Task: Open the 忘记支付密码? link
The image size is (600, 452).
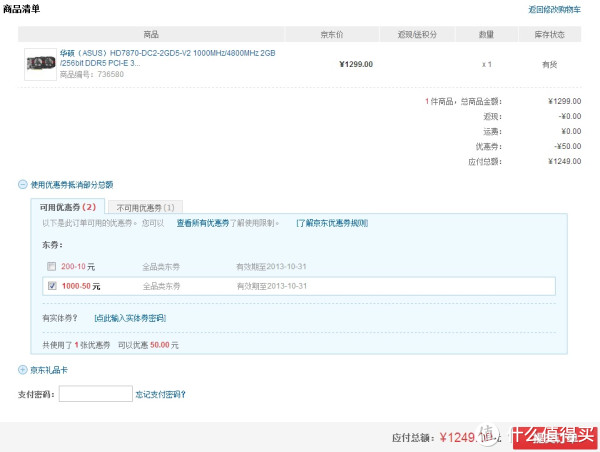Action: pos(160,394)
